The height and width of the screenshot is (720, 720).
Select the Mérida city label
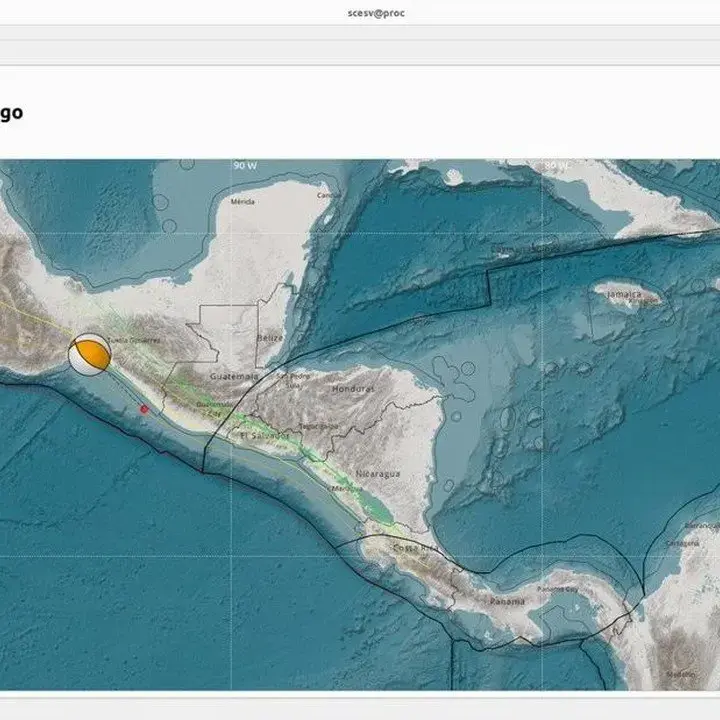tap(242, 202)
